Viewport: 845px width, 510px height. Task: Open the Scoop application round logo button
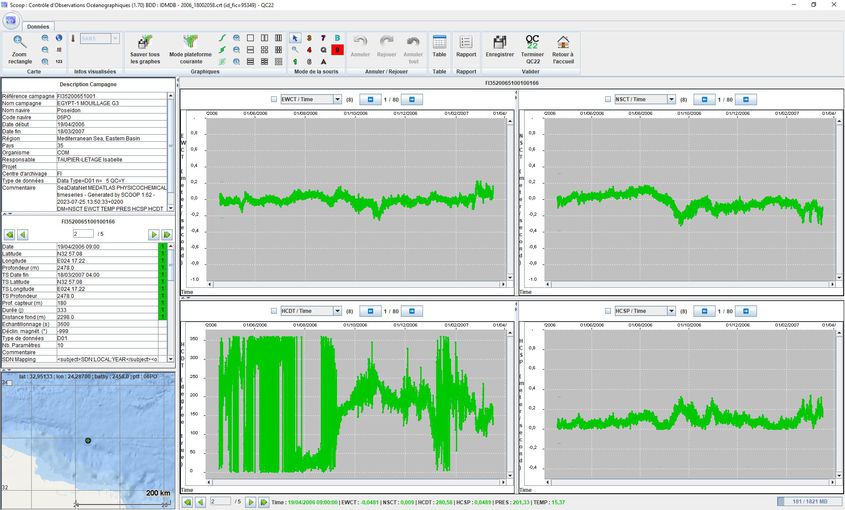point(11,20)
